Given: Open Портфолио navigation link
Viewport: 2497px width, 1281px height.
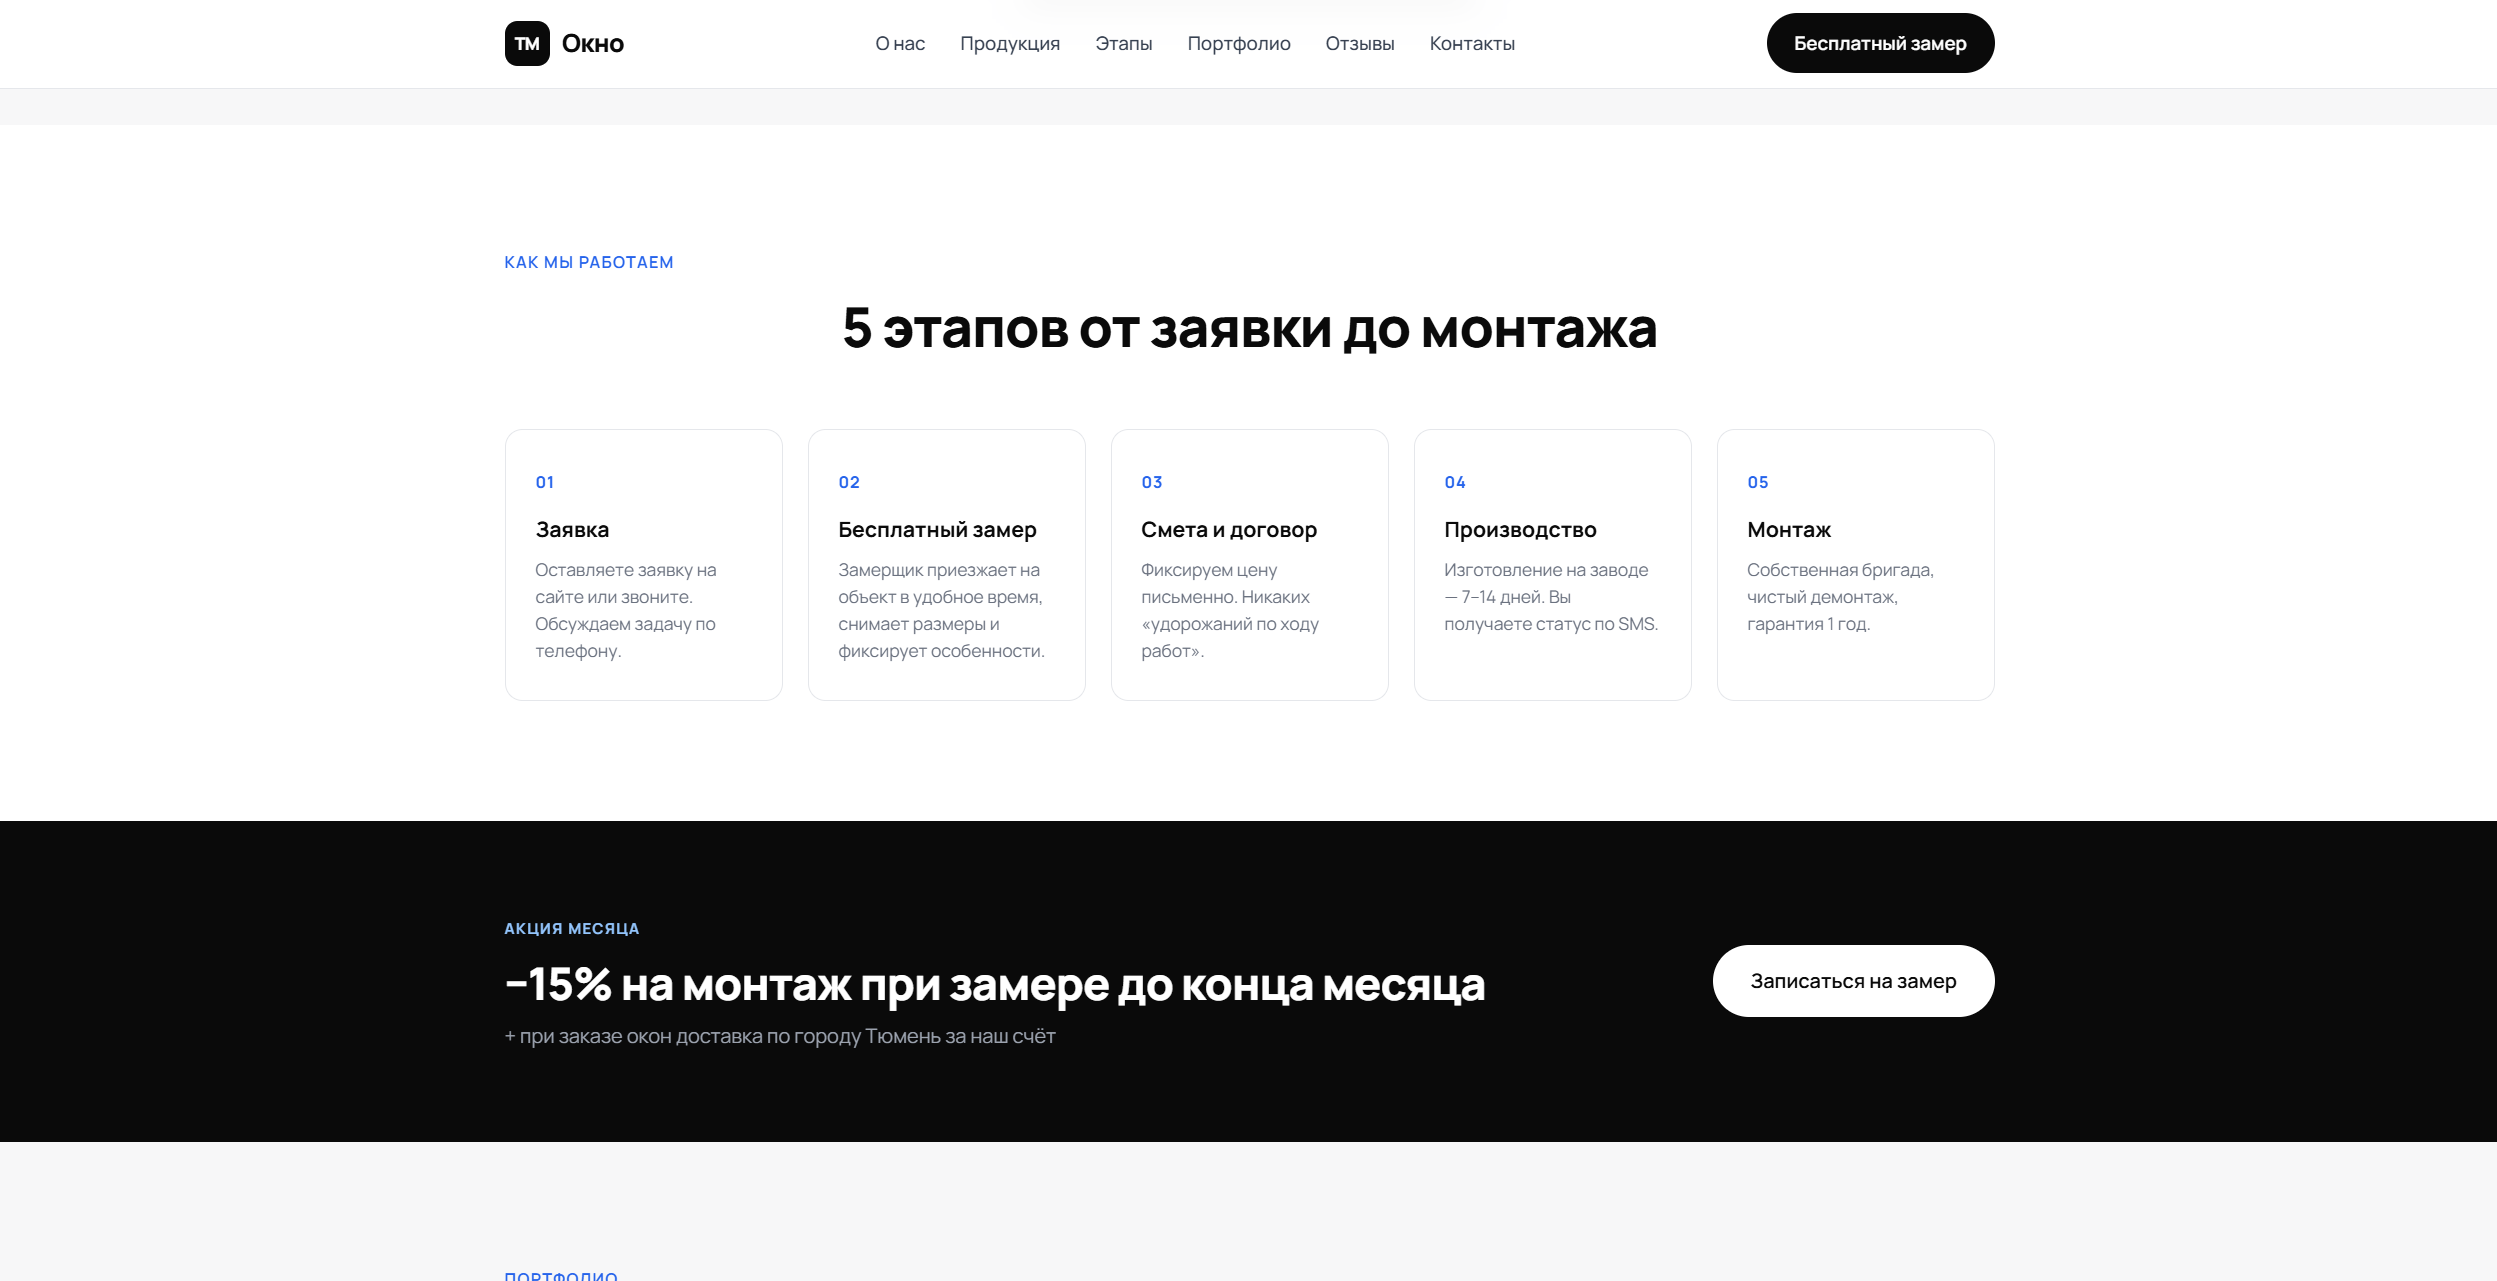Looking at the screenshot, I should tap(1238, 44).
